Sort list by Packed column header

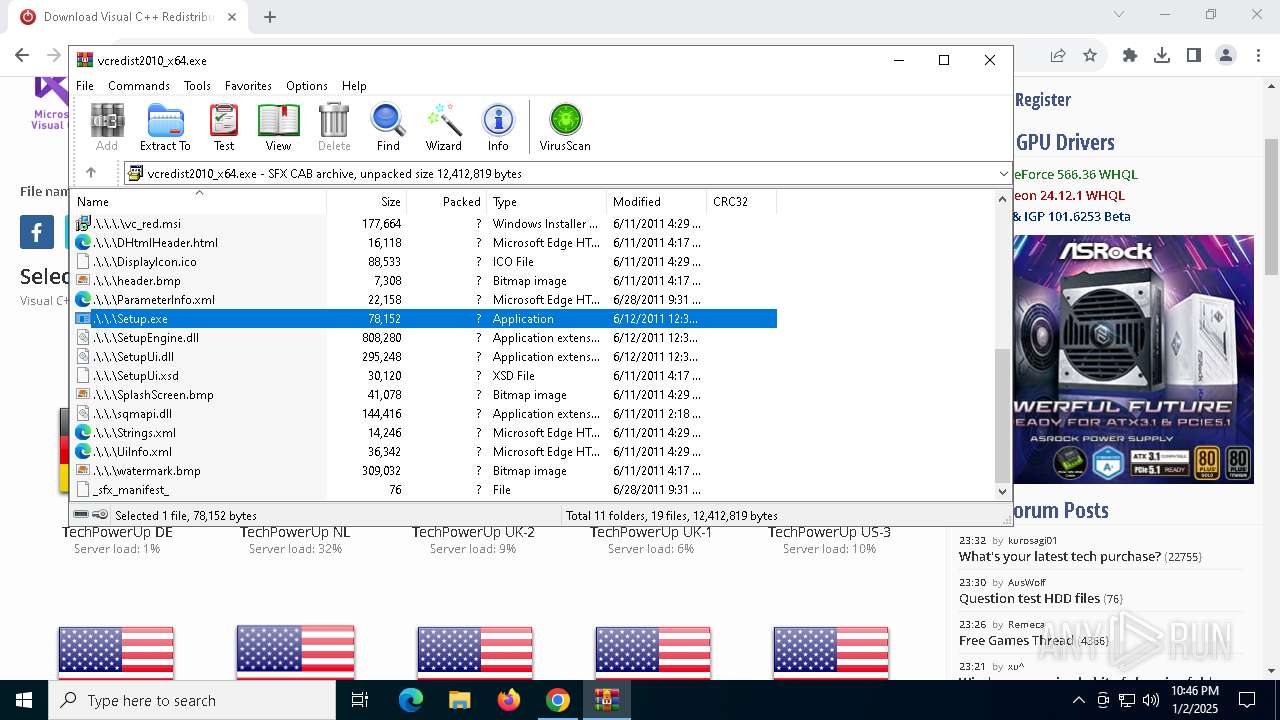coord(446,201)
